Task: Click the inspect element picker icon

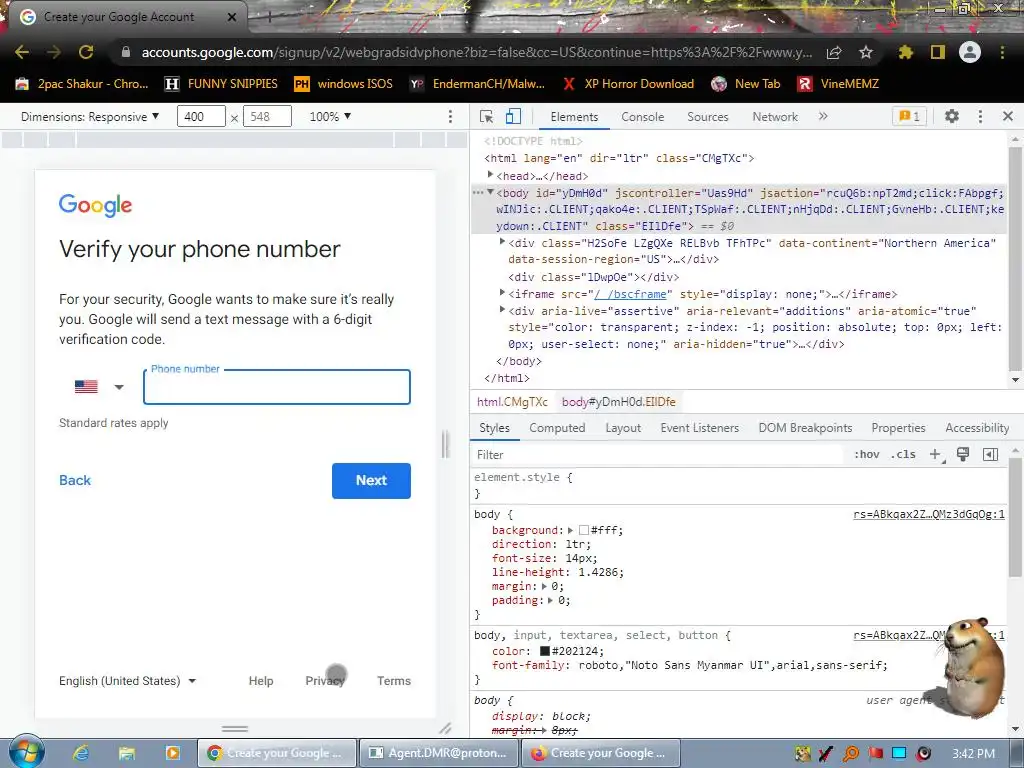Action: [487, 116]
